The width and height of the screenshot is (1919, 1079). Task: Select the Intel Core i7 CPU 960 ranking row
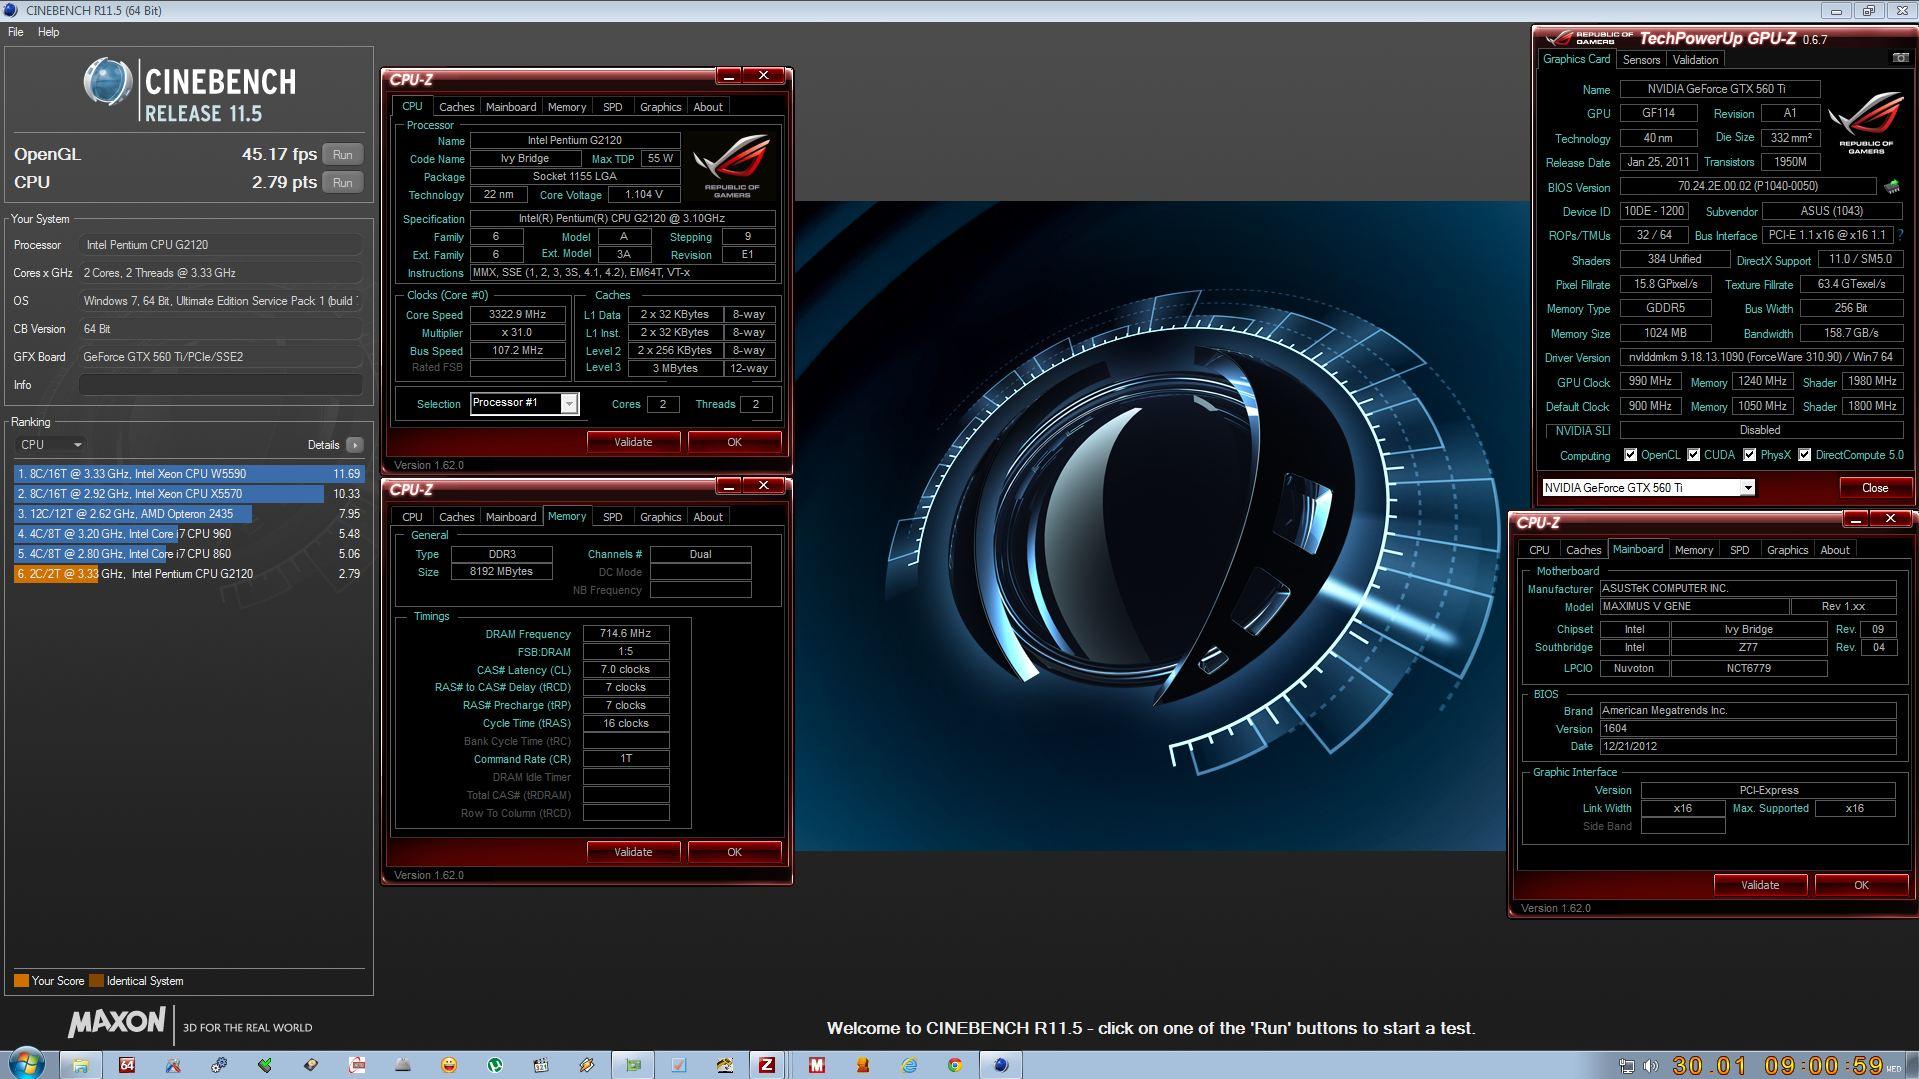[x=188, y=534]
